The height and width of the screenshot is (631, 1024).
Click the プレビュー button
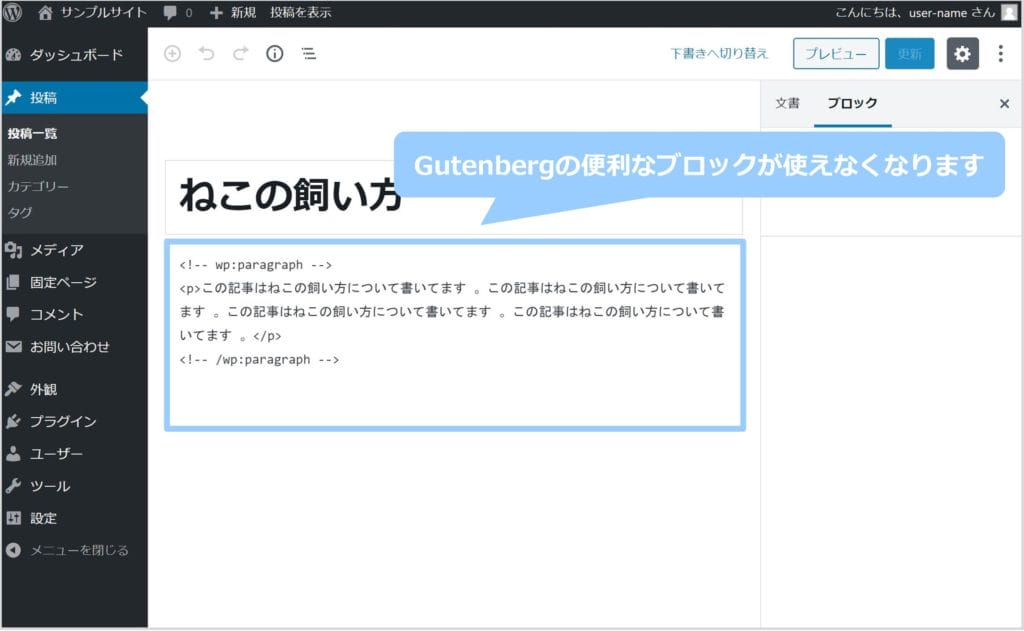click(x=836, y=54)
